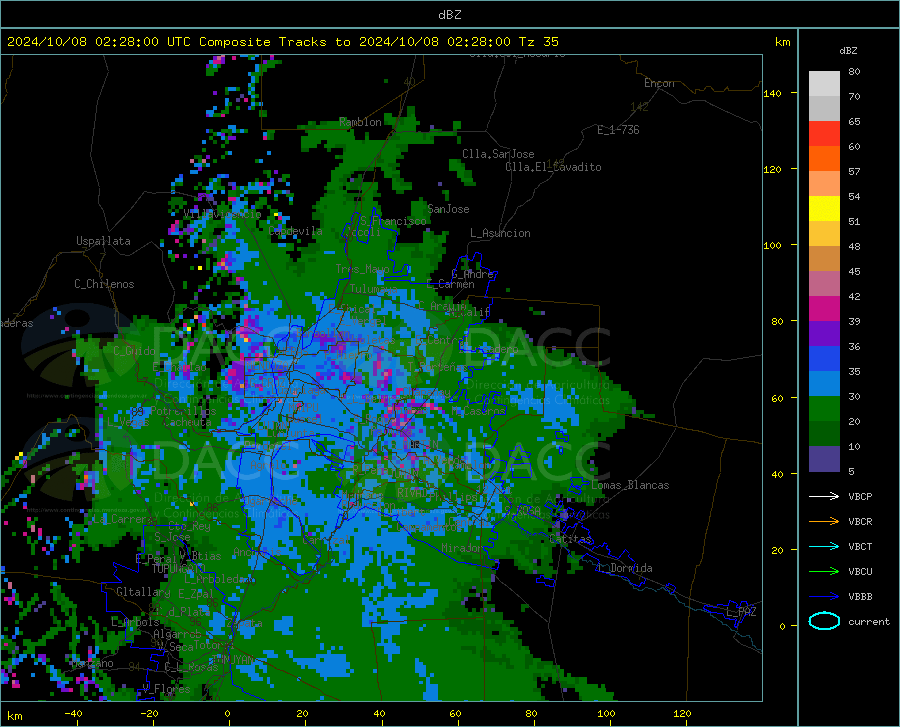Click the '120' tick on bottom axis
Viewport: 900px width, 727px height.
tap(682, 713)
